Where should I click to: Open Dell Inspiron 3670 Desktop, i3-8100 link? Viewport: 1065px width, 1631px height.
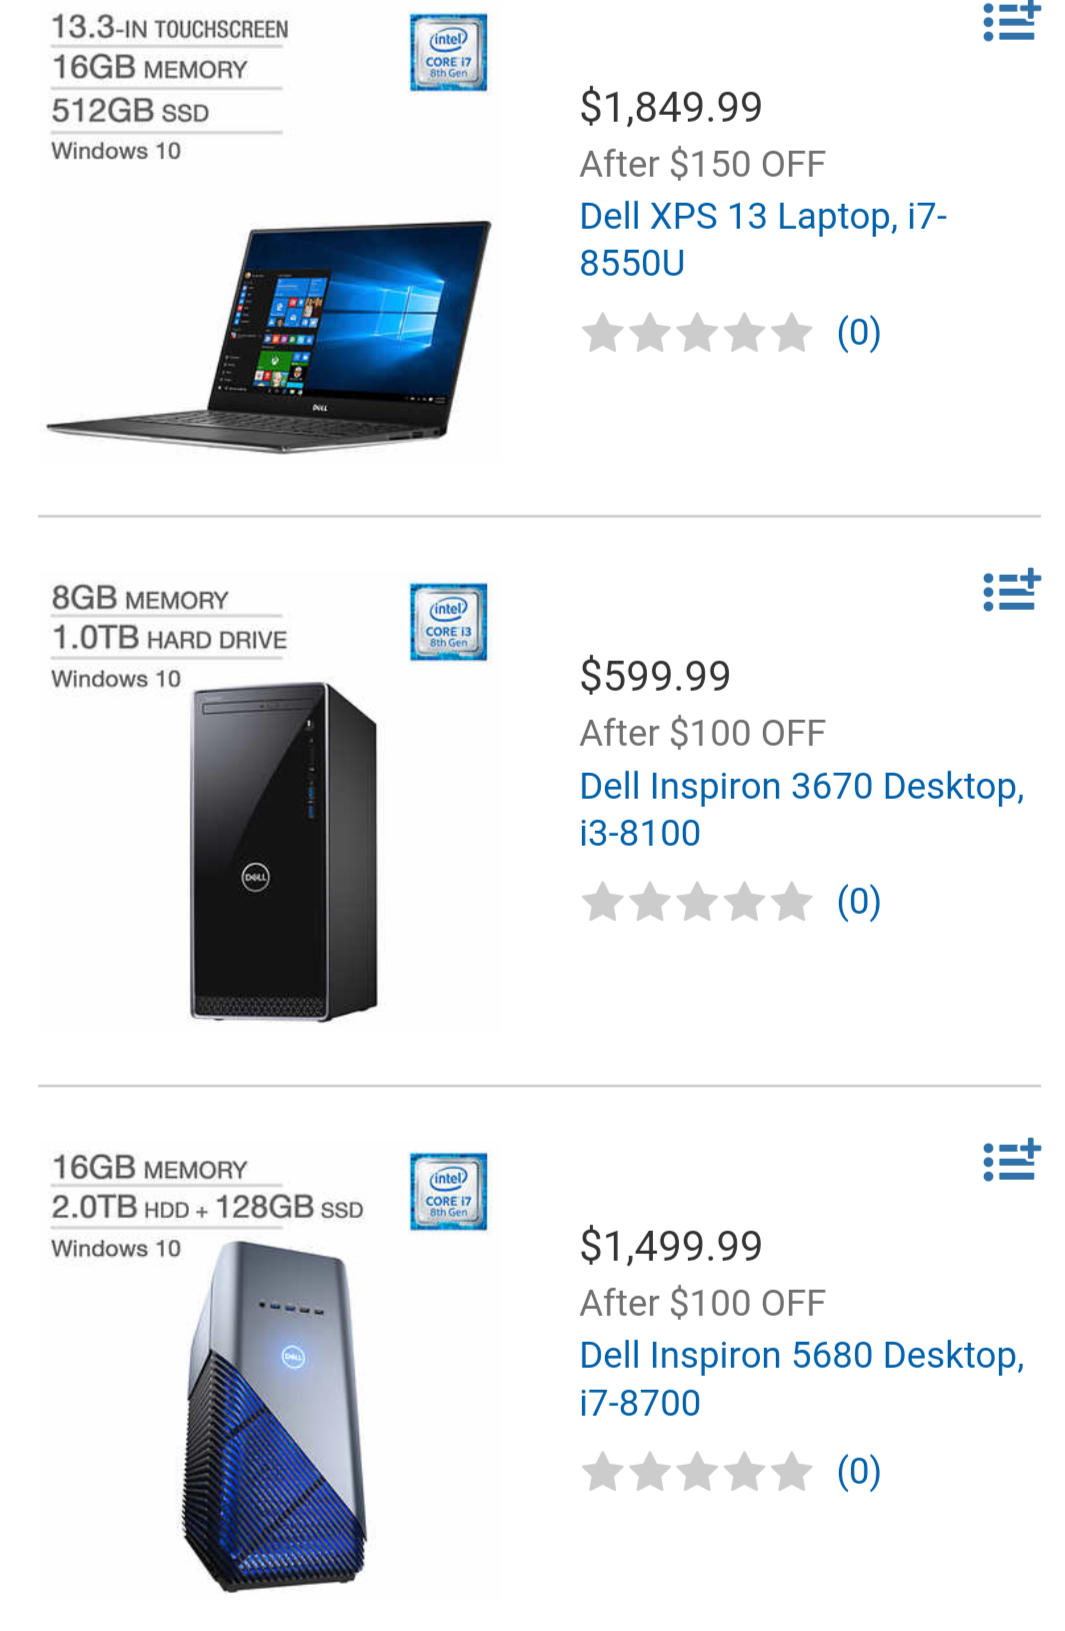(x=802, y=809)
